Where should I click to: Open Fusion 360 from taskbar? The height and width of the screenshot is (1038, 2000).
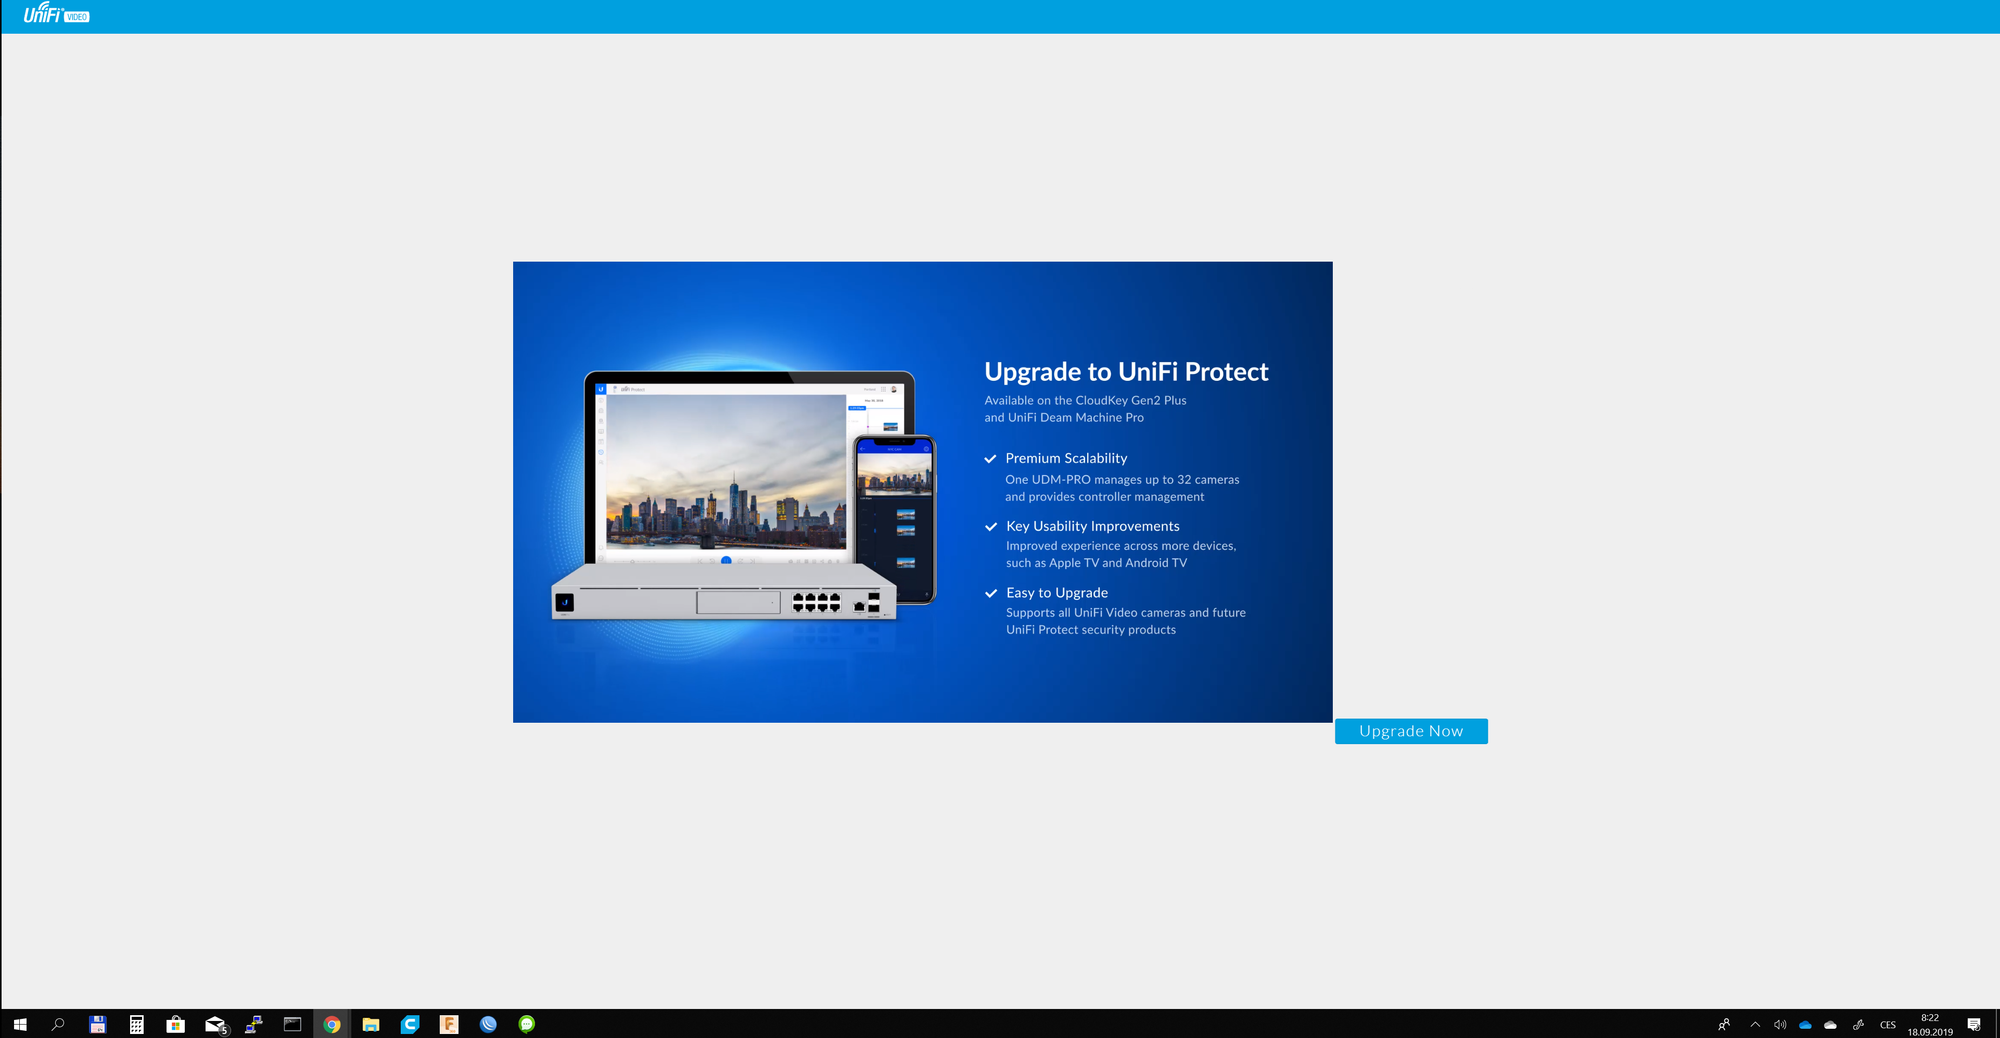(x=449, y=1024)
